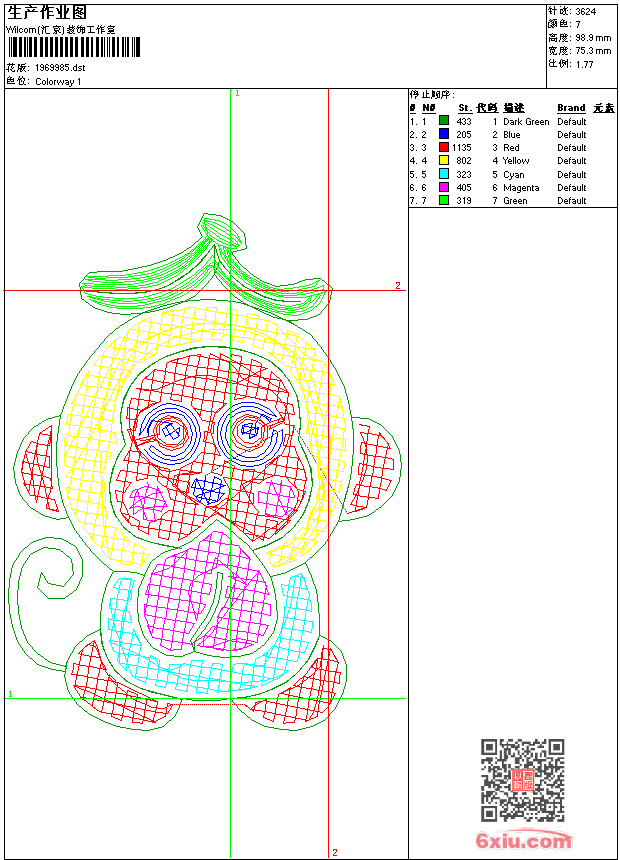
Task: Select the 'Yellow' description text
Action: click(x=516, y=161)
